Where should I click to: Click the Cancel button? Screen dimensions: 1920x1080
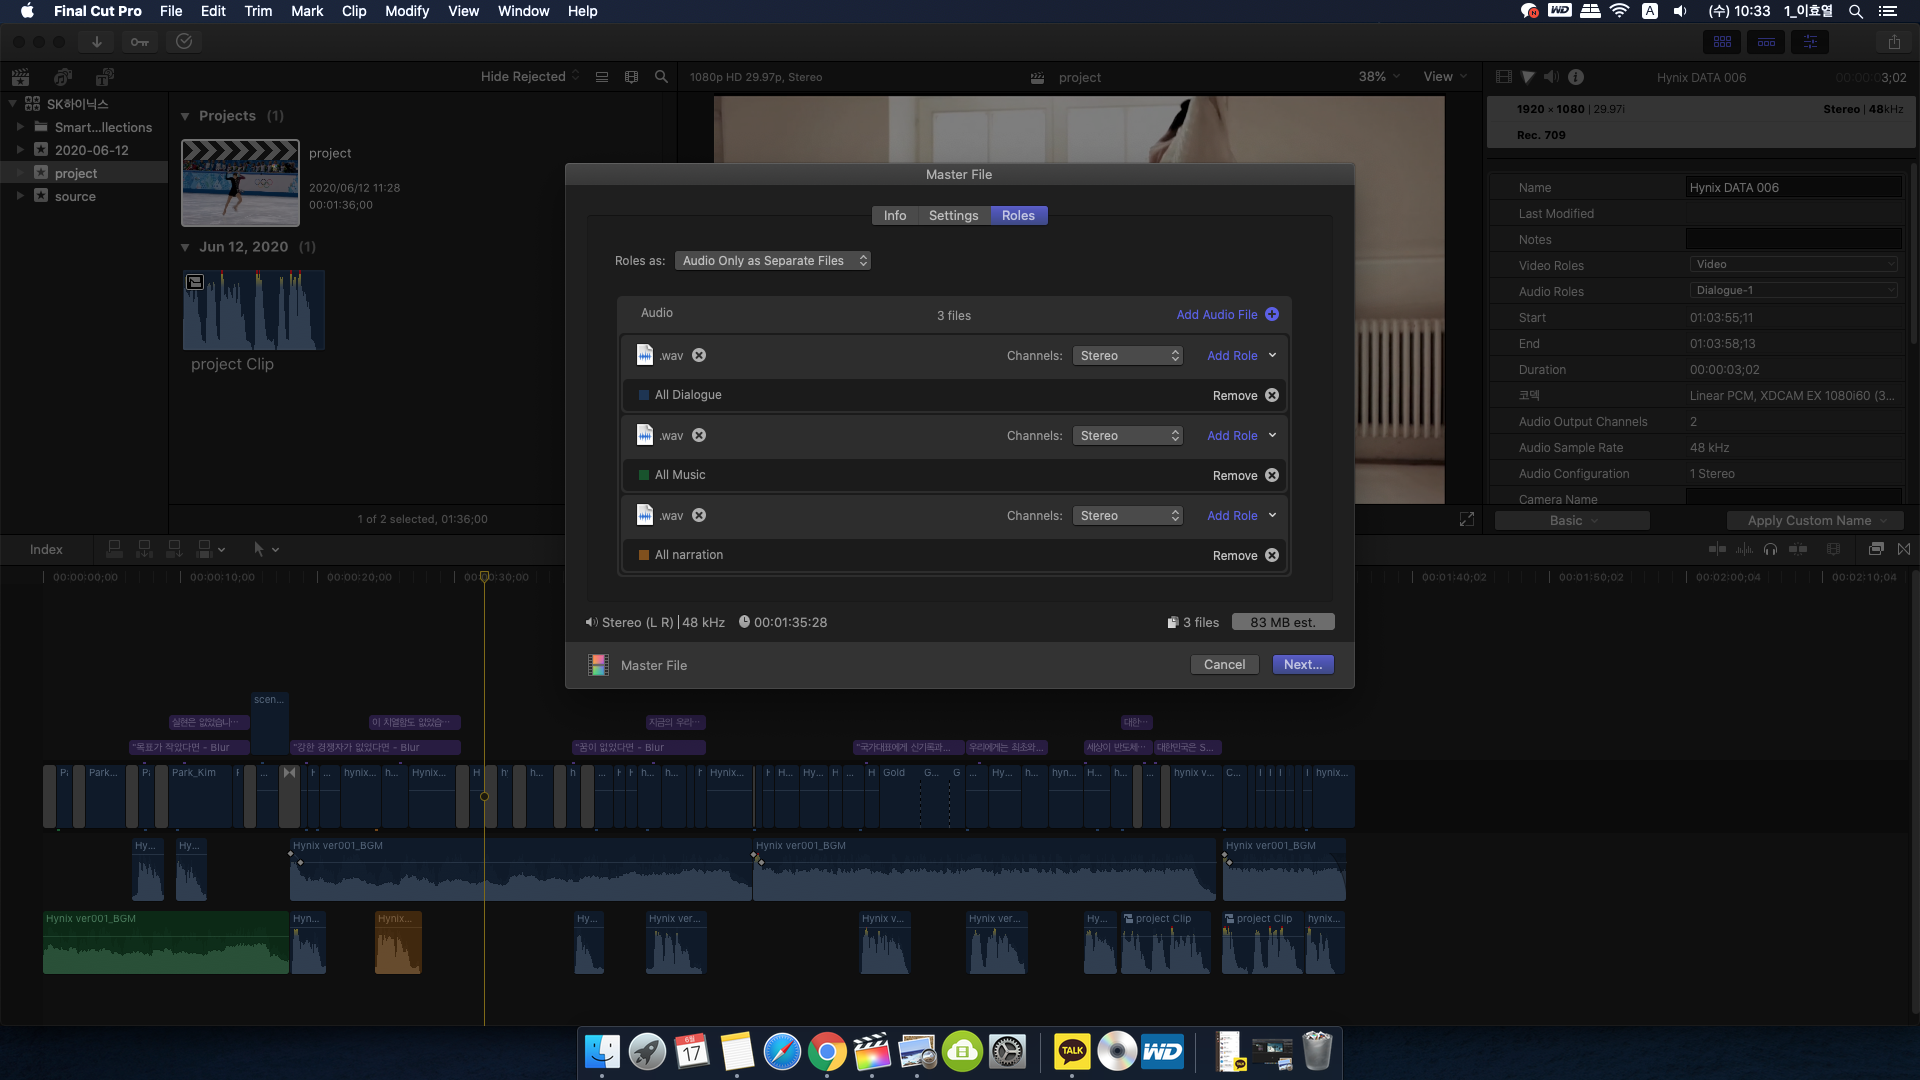tap(1224, 665)
